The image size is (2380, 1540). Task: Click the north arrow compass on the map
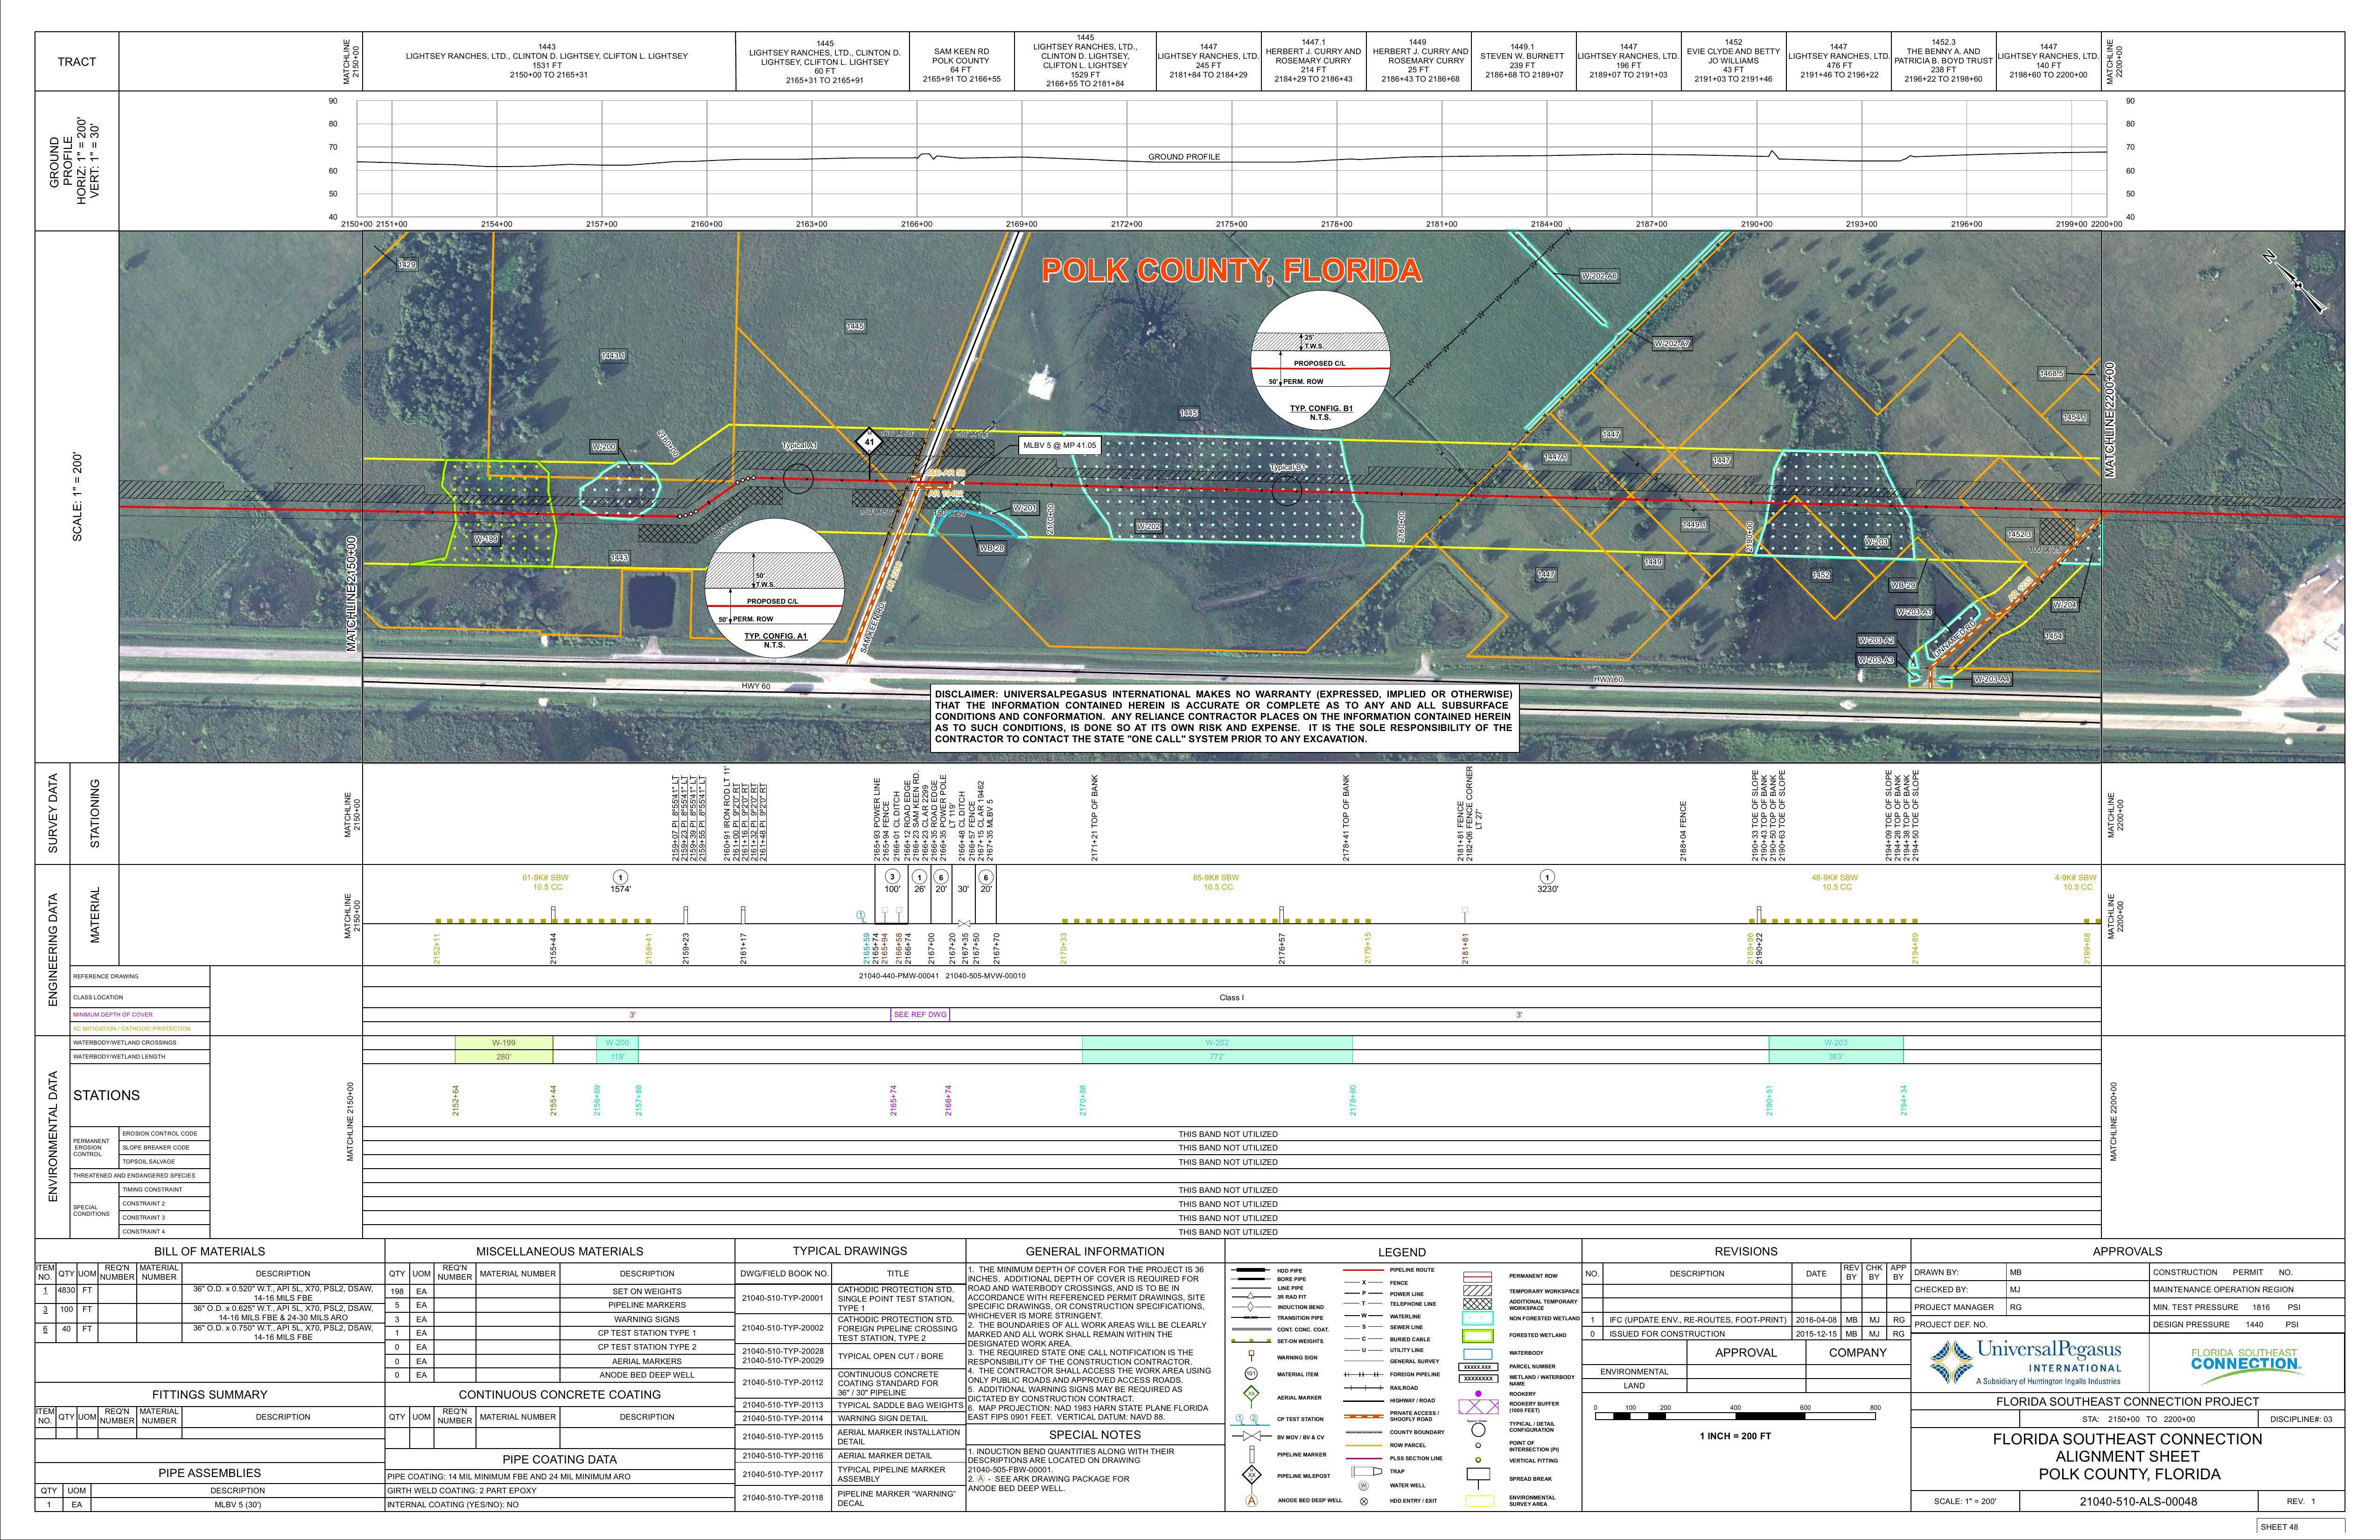tap(2298, 285)
